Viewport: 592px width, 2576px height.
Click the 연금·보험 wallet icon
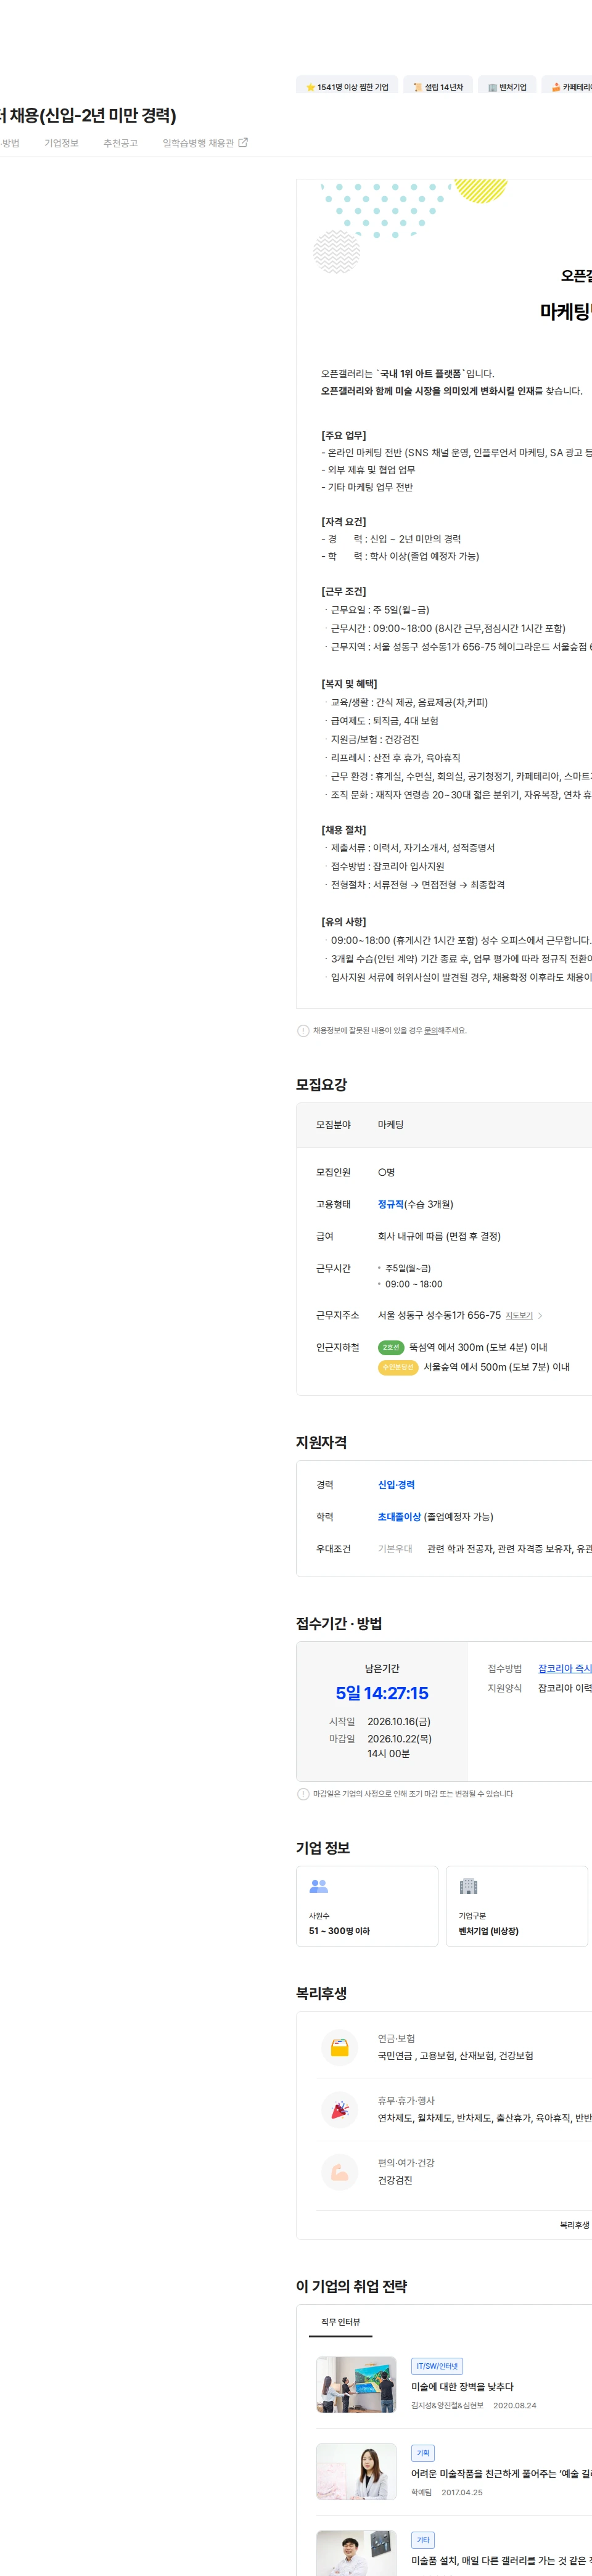340,2047
